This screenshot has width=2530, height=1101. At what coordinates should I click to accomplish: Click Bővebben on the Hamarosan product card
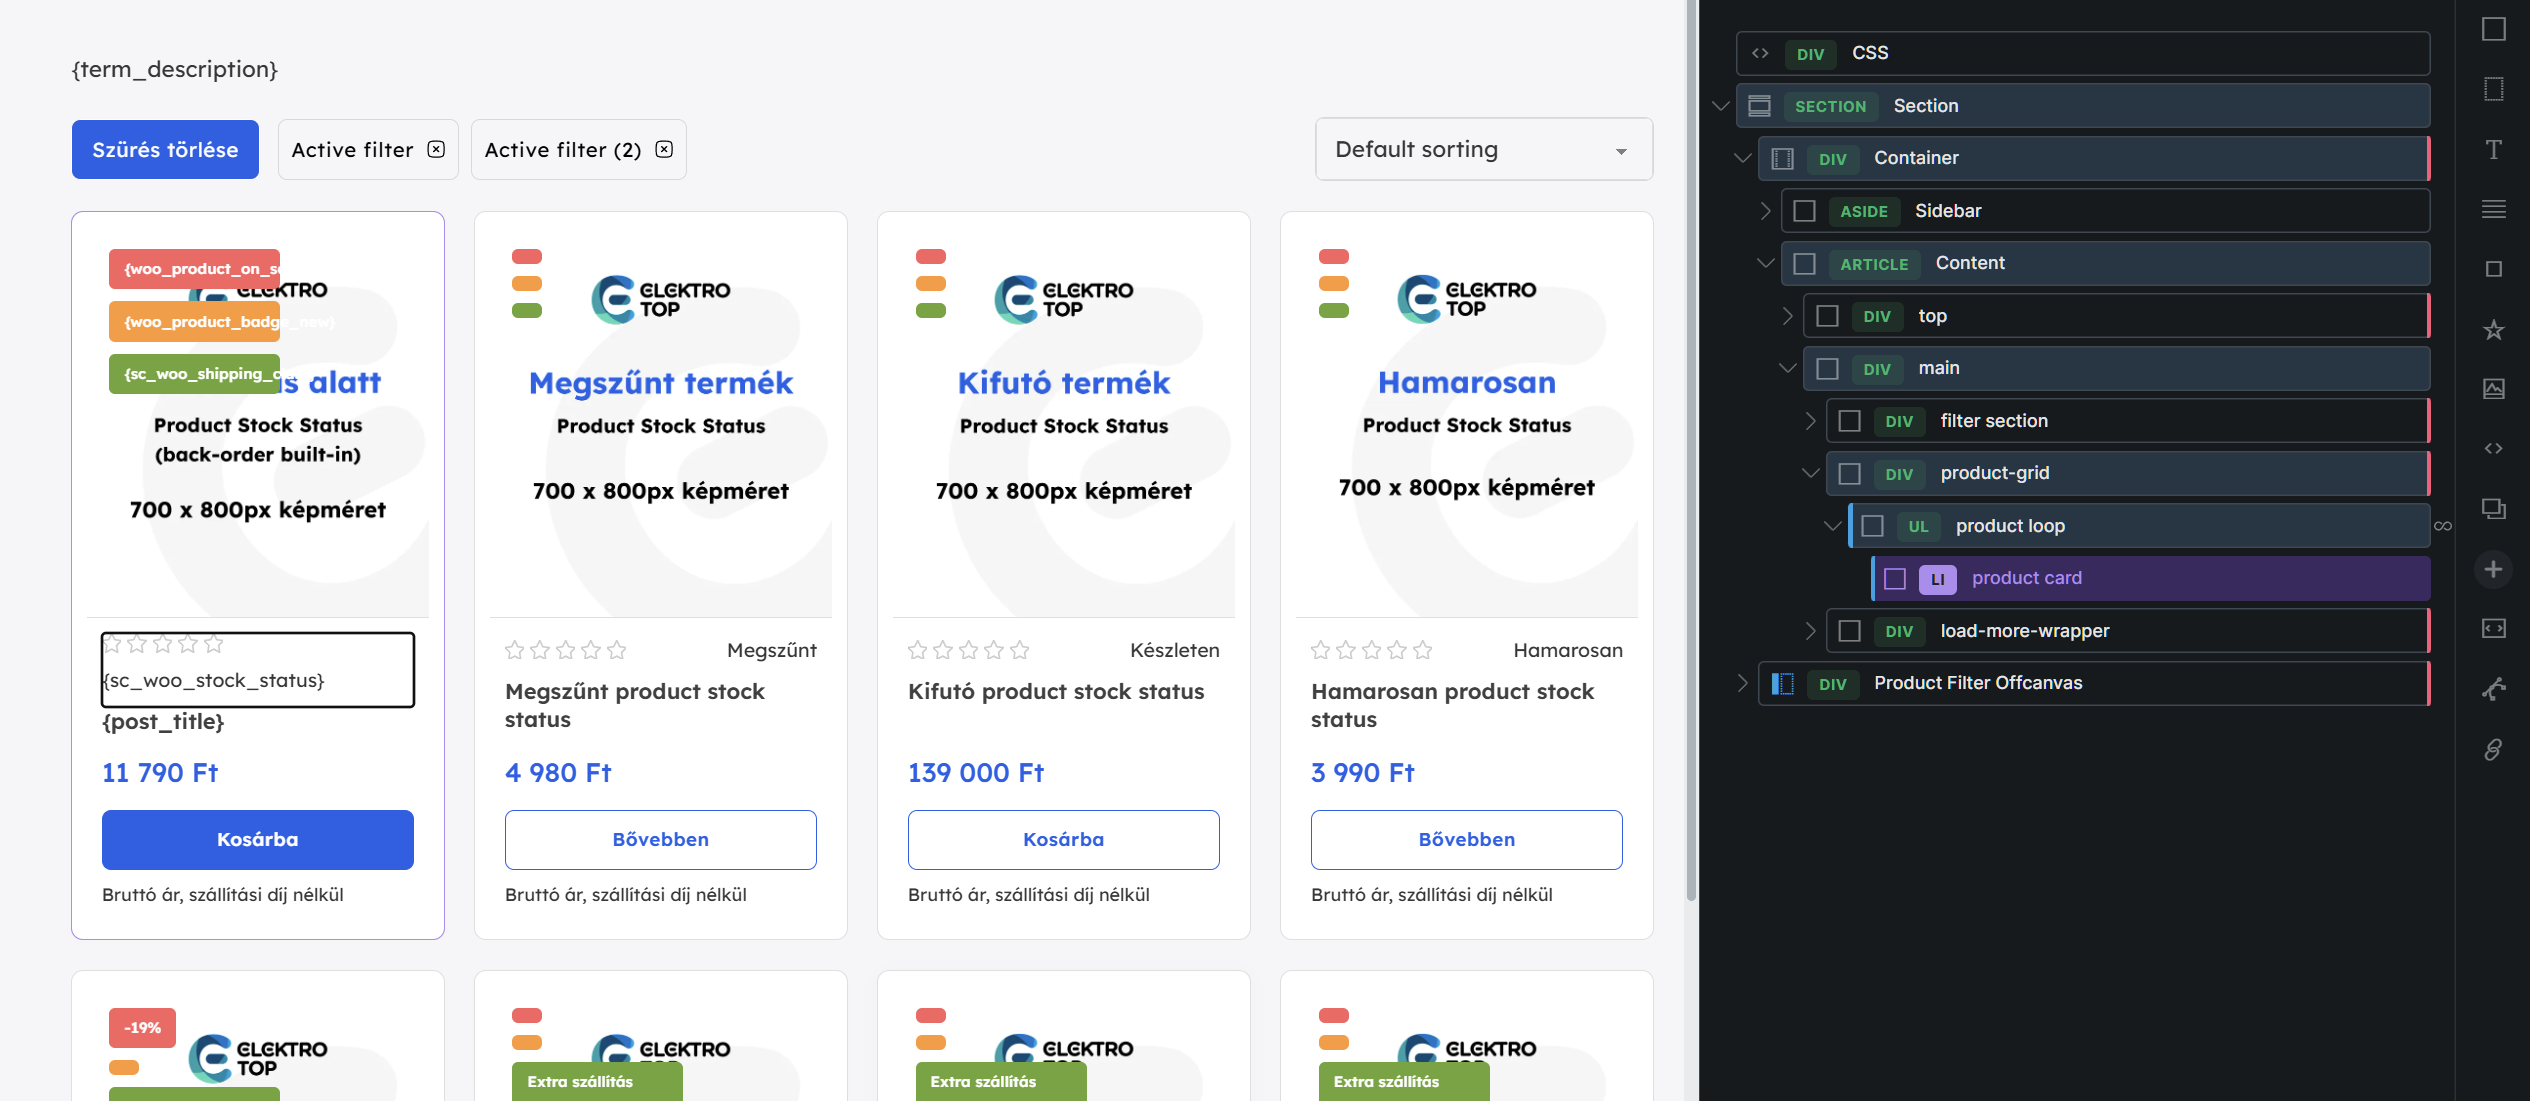[x=1467, y=839]
